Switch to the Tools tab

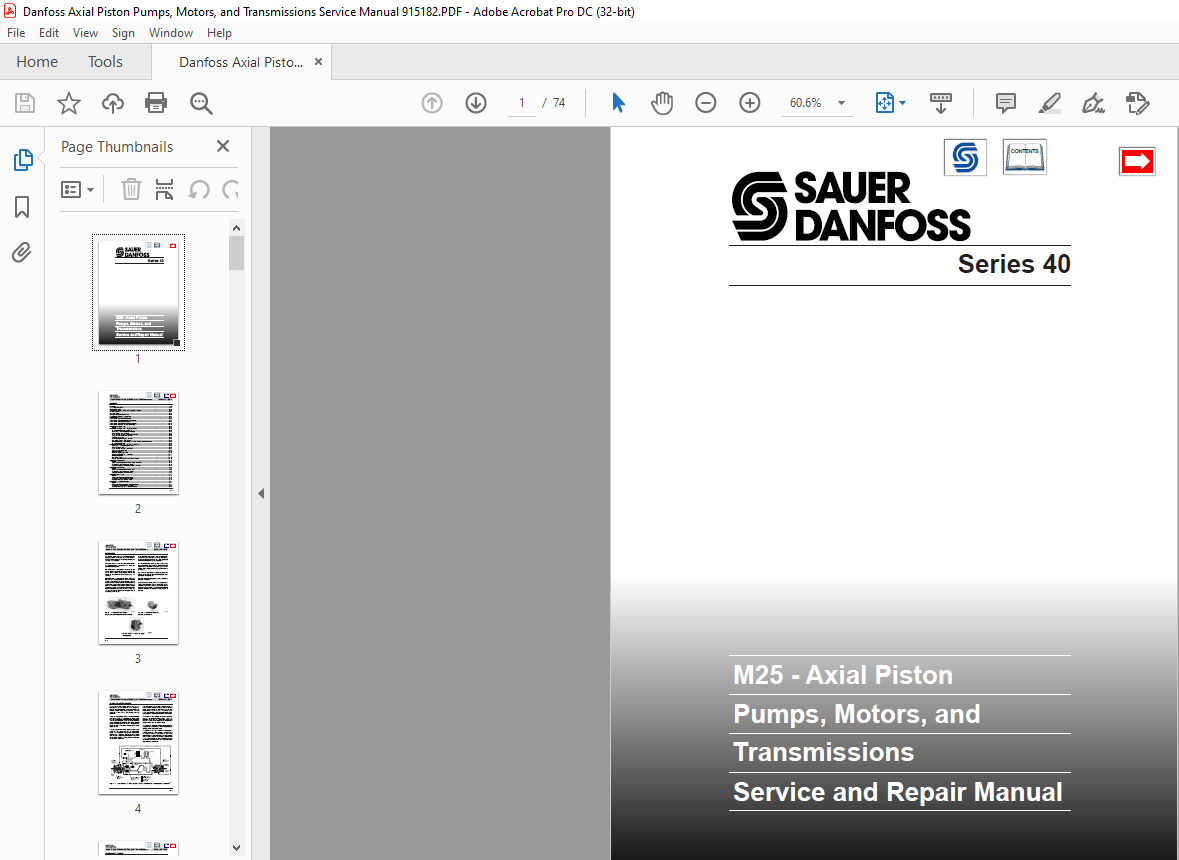coord(105,62)
